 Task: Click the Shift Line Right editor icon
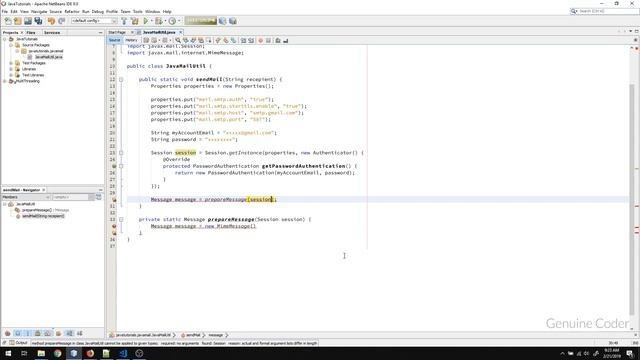pyautogui.click(x=251, y=40)
